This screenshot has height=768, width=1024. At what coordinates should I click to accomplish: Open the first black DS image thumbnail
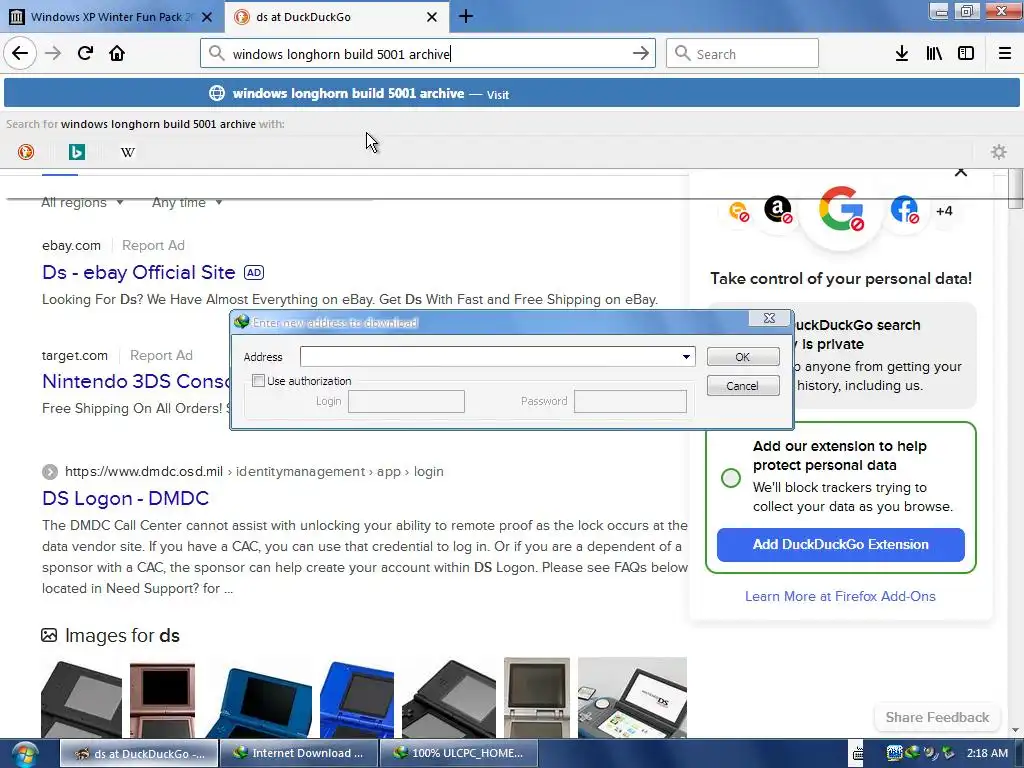(81, 699)
